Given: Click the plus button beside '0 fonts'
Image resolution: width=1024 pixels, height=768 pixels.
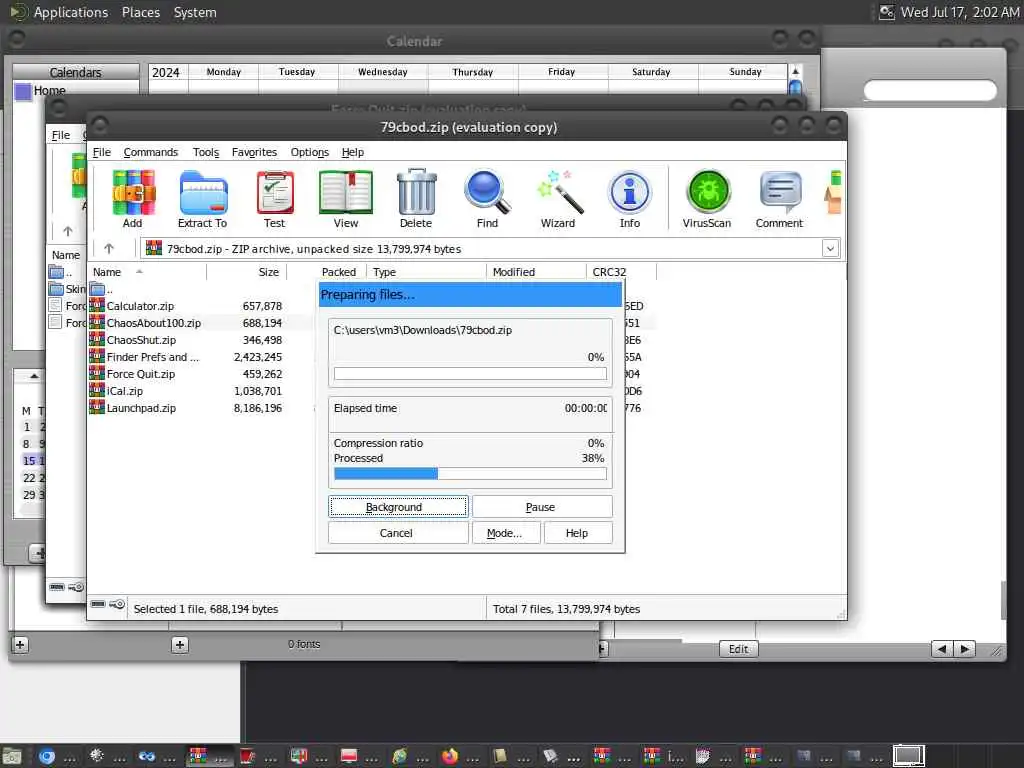Looking at the screenshot, I should (x=180, y=645).
